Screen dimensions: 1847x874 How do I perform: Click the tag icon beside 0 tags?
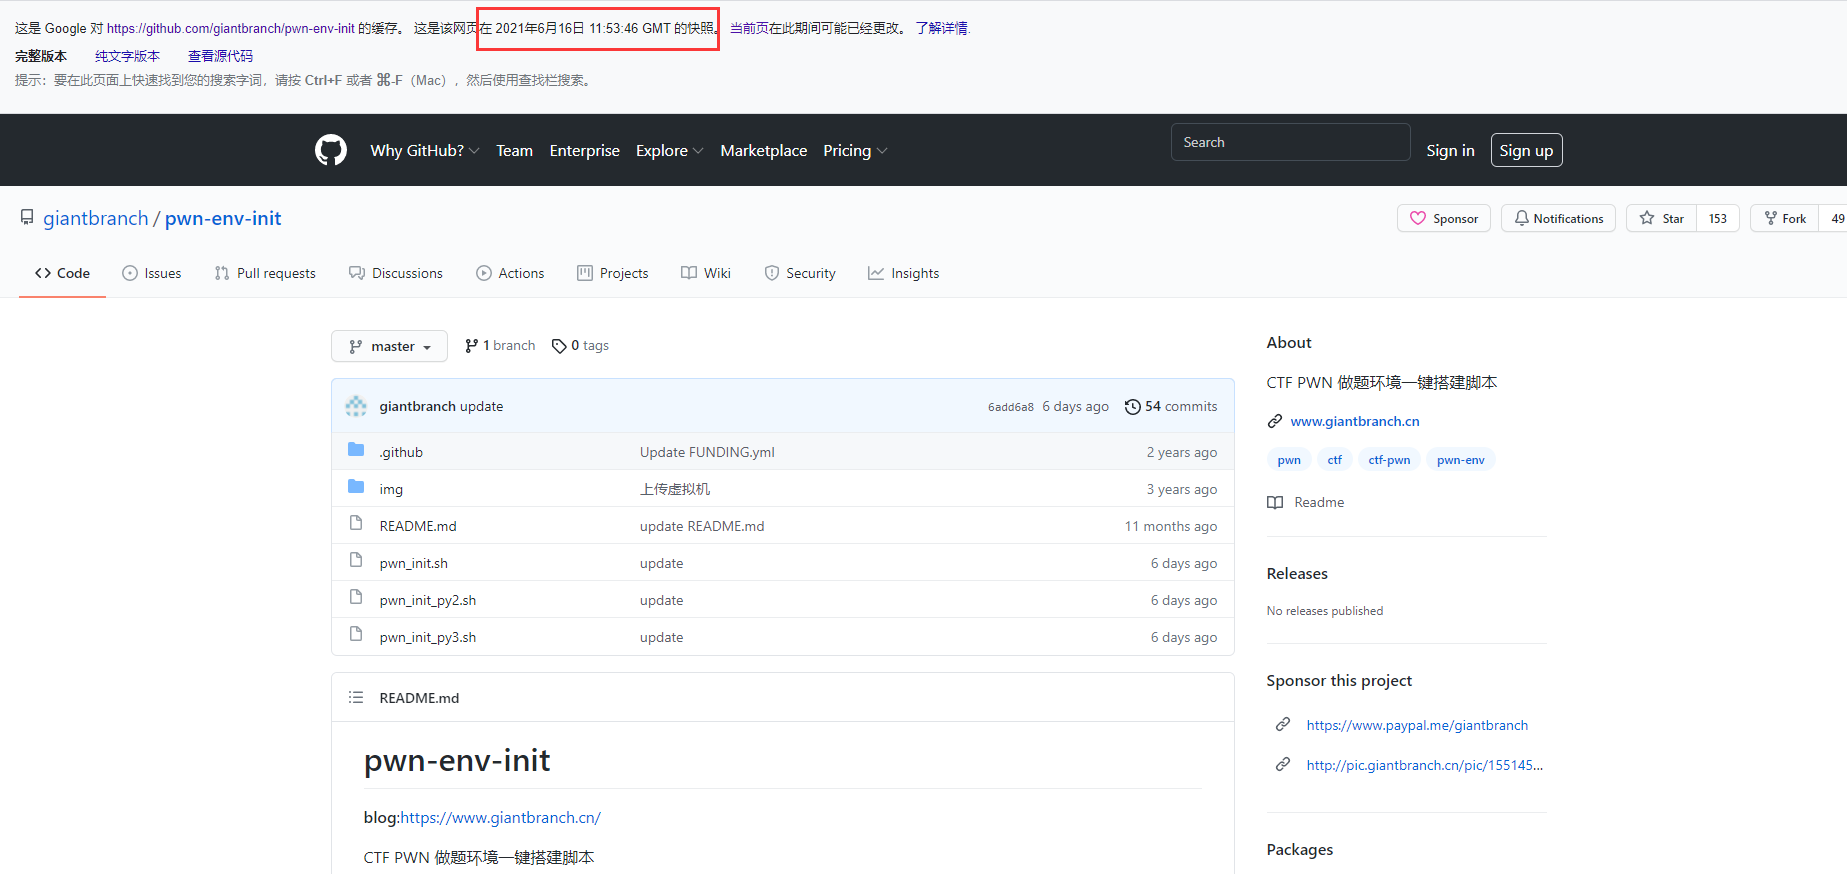[x=559, y=346]
